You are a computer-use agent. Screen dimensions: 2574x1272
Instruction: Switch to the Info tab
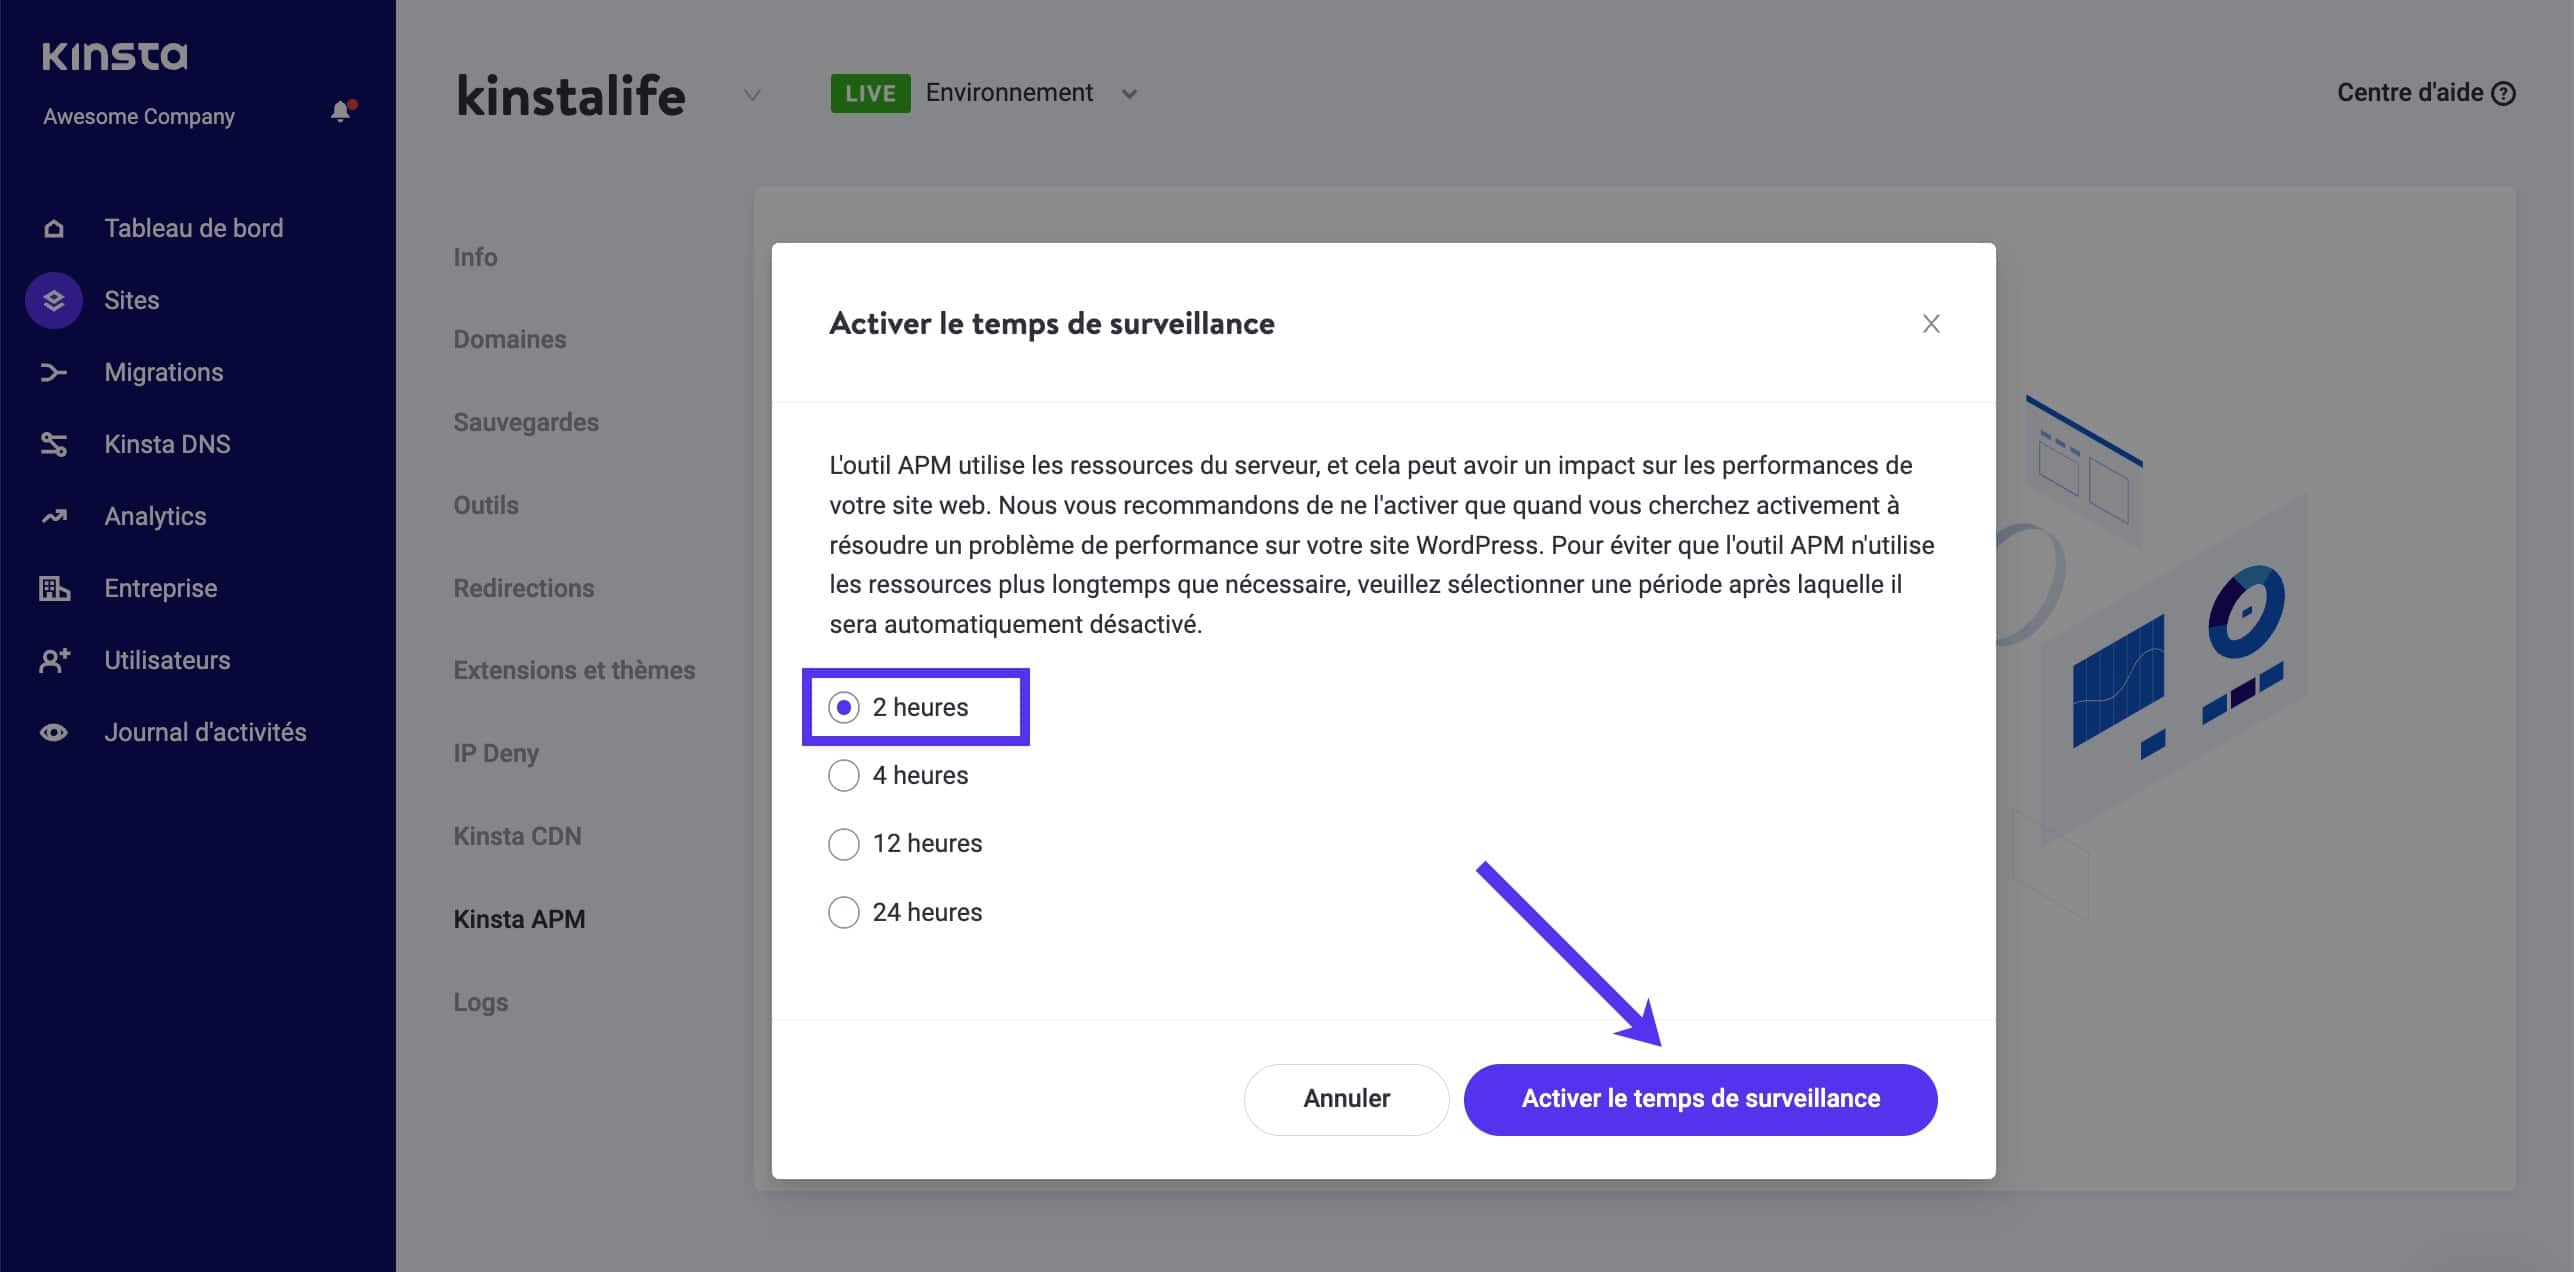pyautogui.click(x=475, y=258)
